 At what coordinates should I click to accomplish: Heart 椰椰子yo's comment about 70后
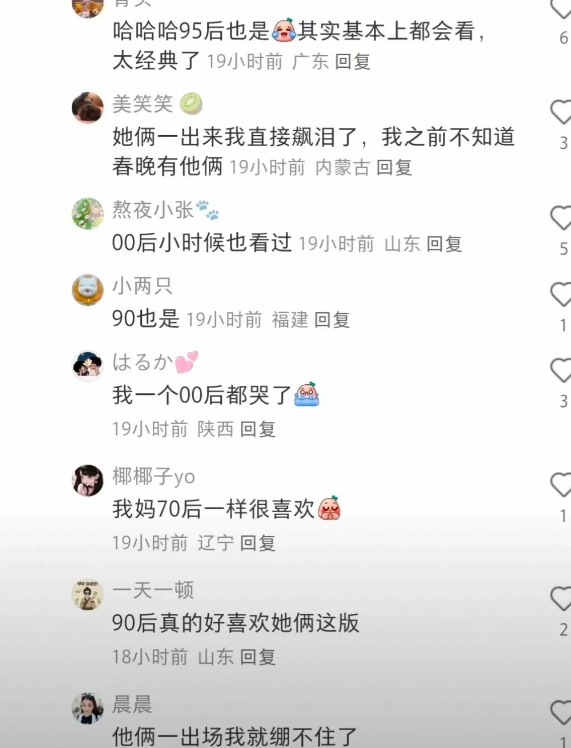click(561, 484)
